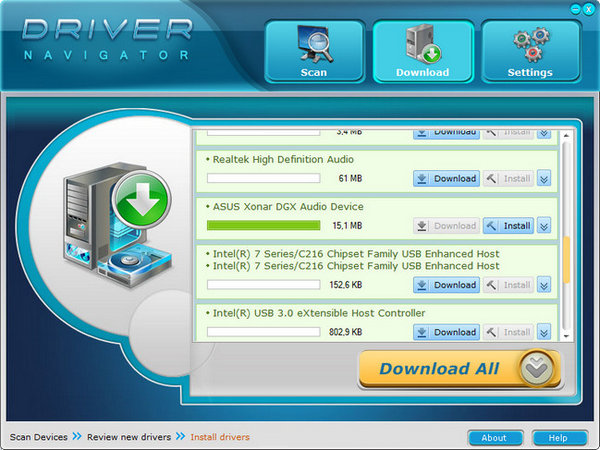Click the double-chevron icon on Download All
This screenshot has height=450, width=600.
(x=536, y=368)
